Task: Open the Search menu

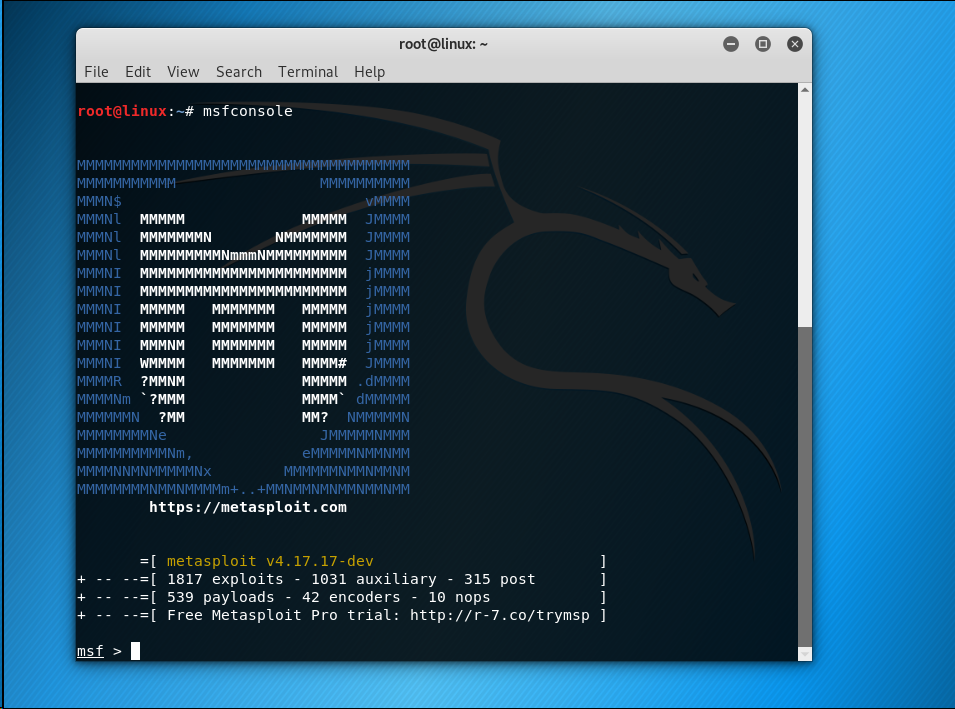Action: [x=239, y=72]
